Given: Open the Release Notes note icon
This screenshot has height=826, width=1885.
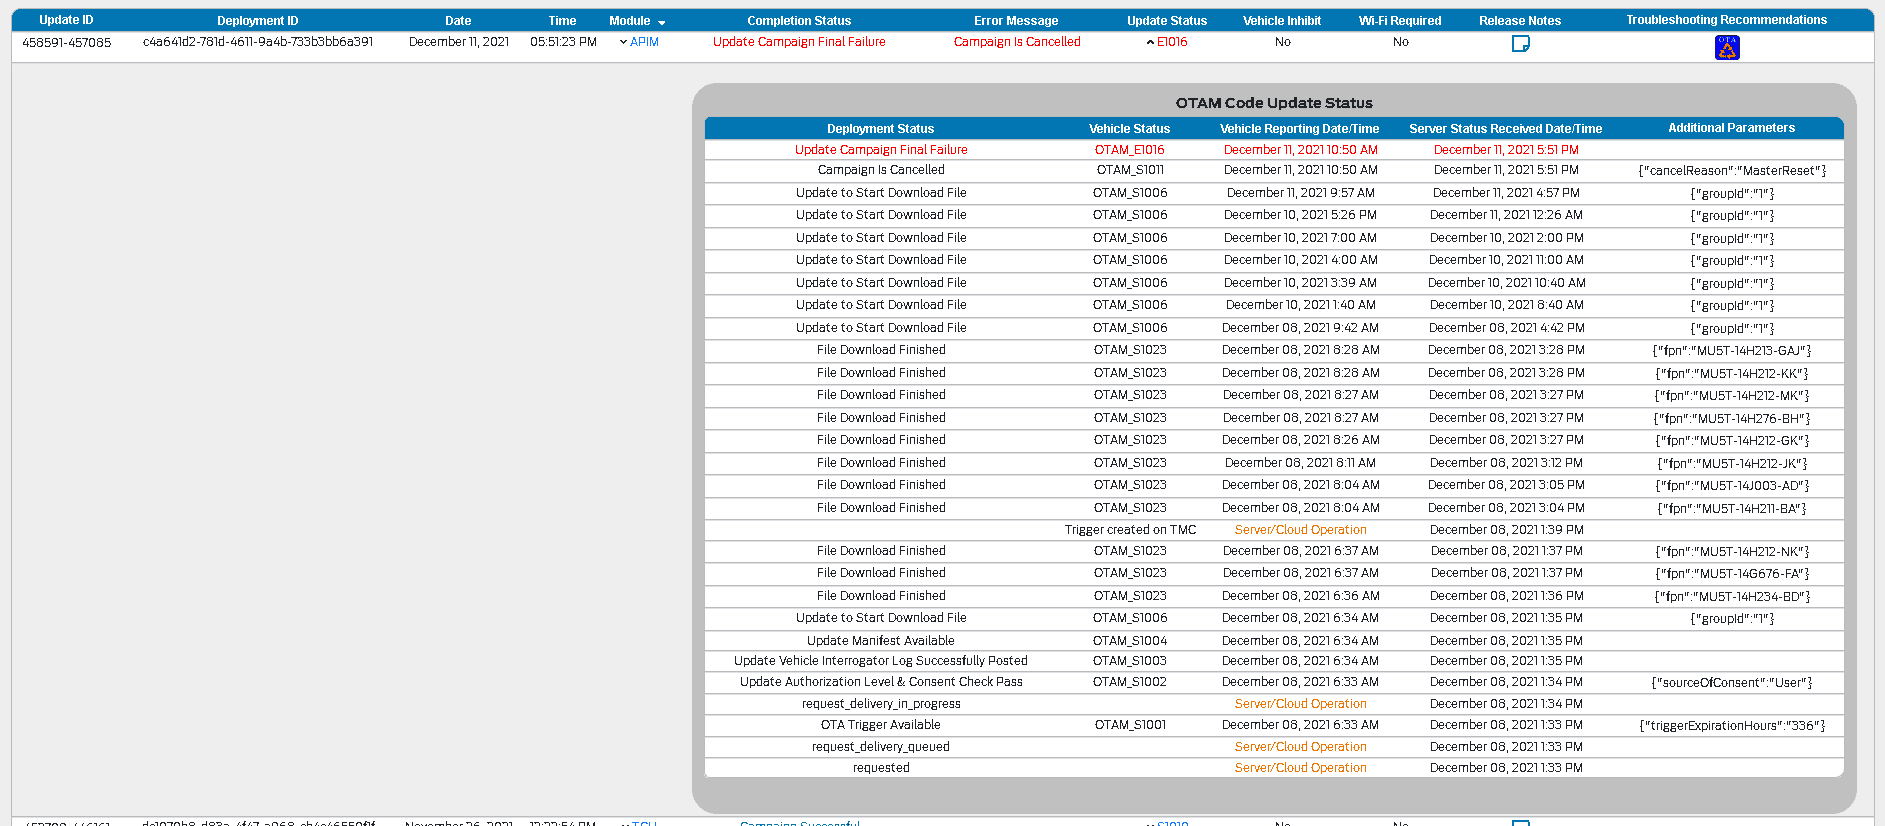Looking at the screenshot, I should [1520, 44].
